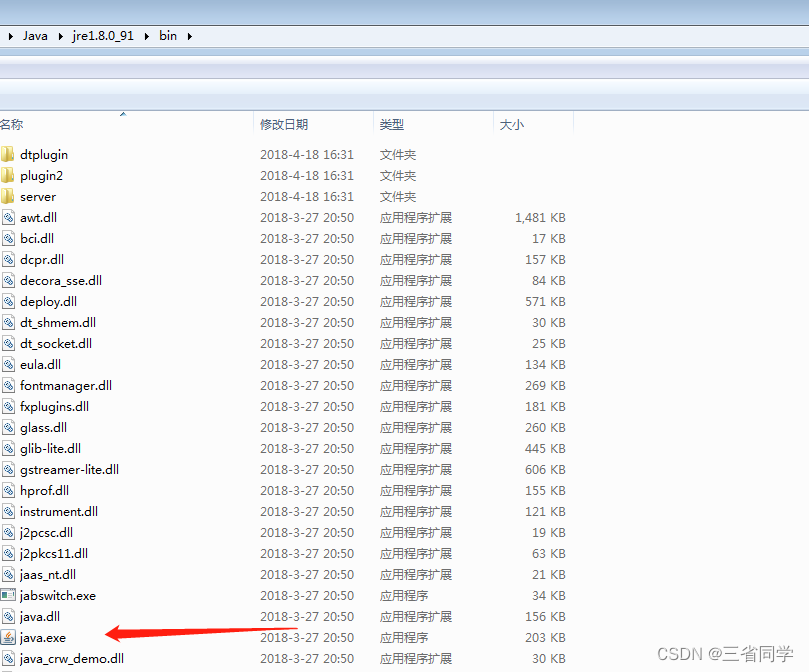
Task: Sort files by 名称 column header
Action: (126, 124)
